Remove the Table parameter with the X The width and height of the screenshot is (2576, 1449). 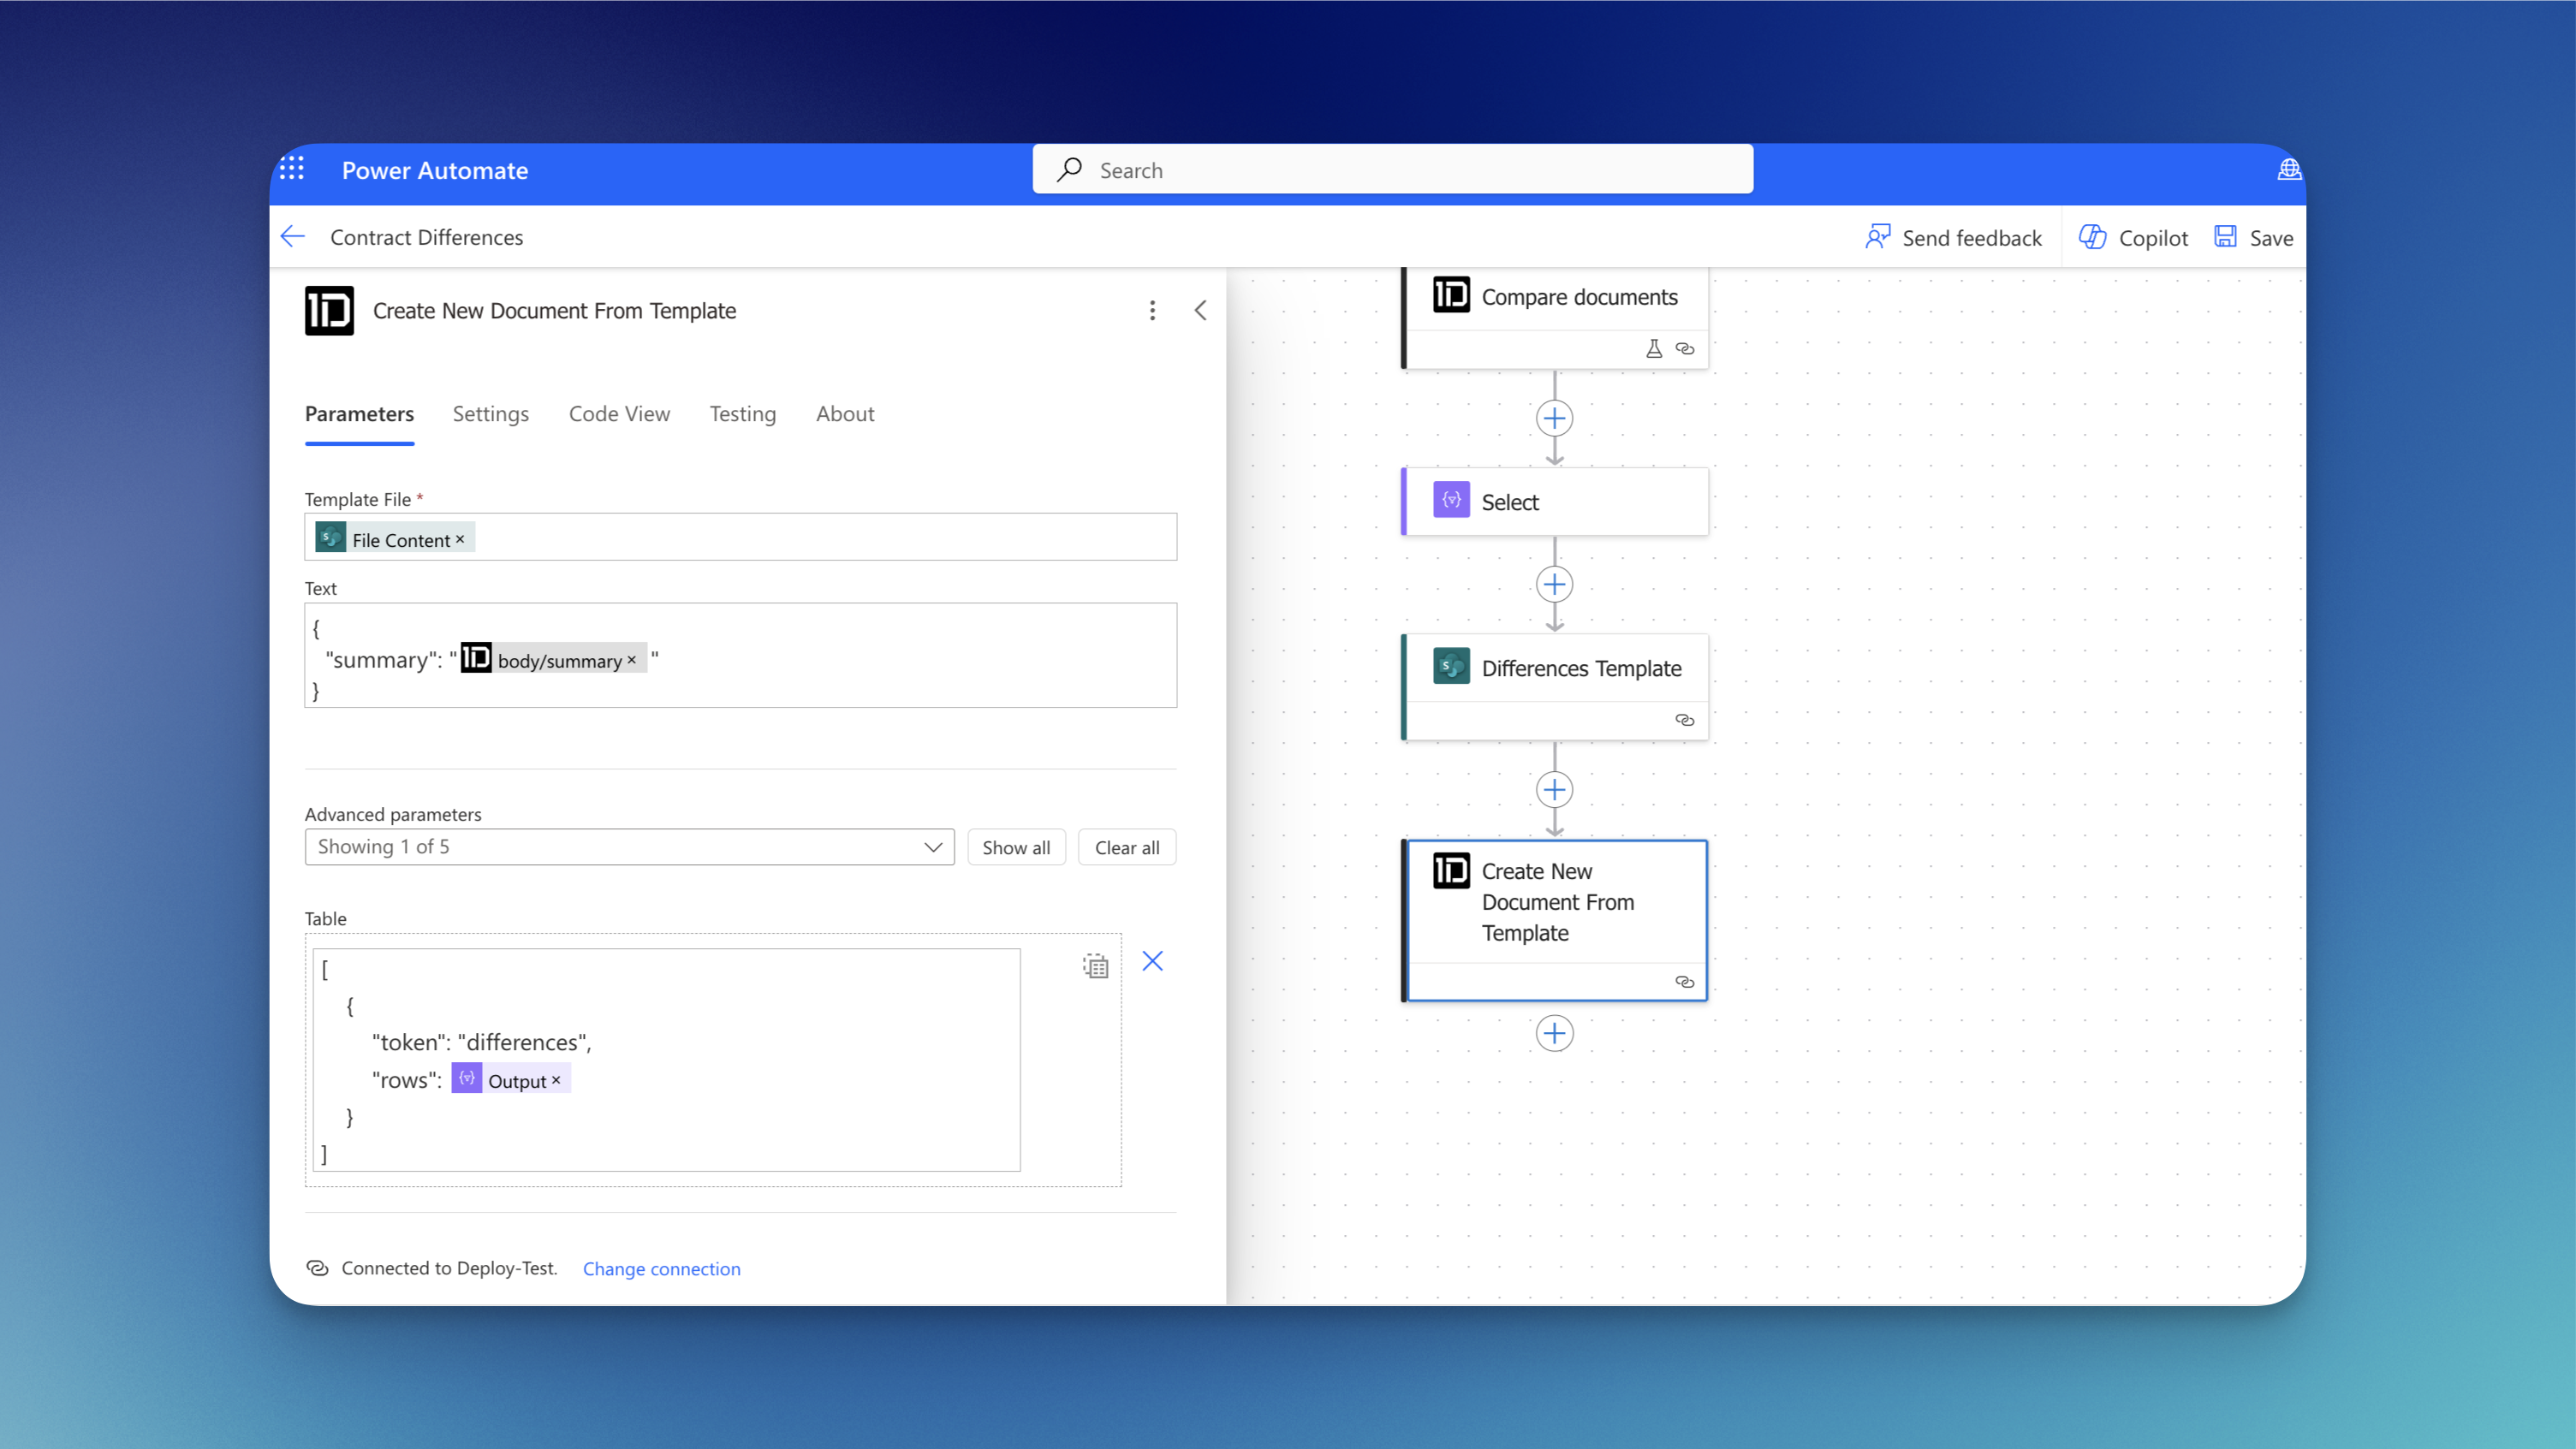(x=1152, y=961)
